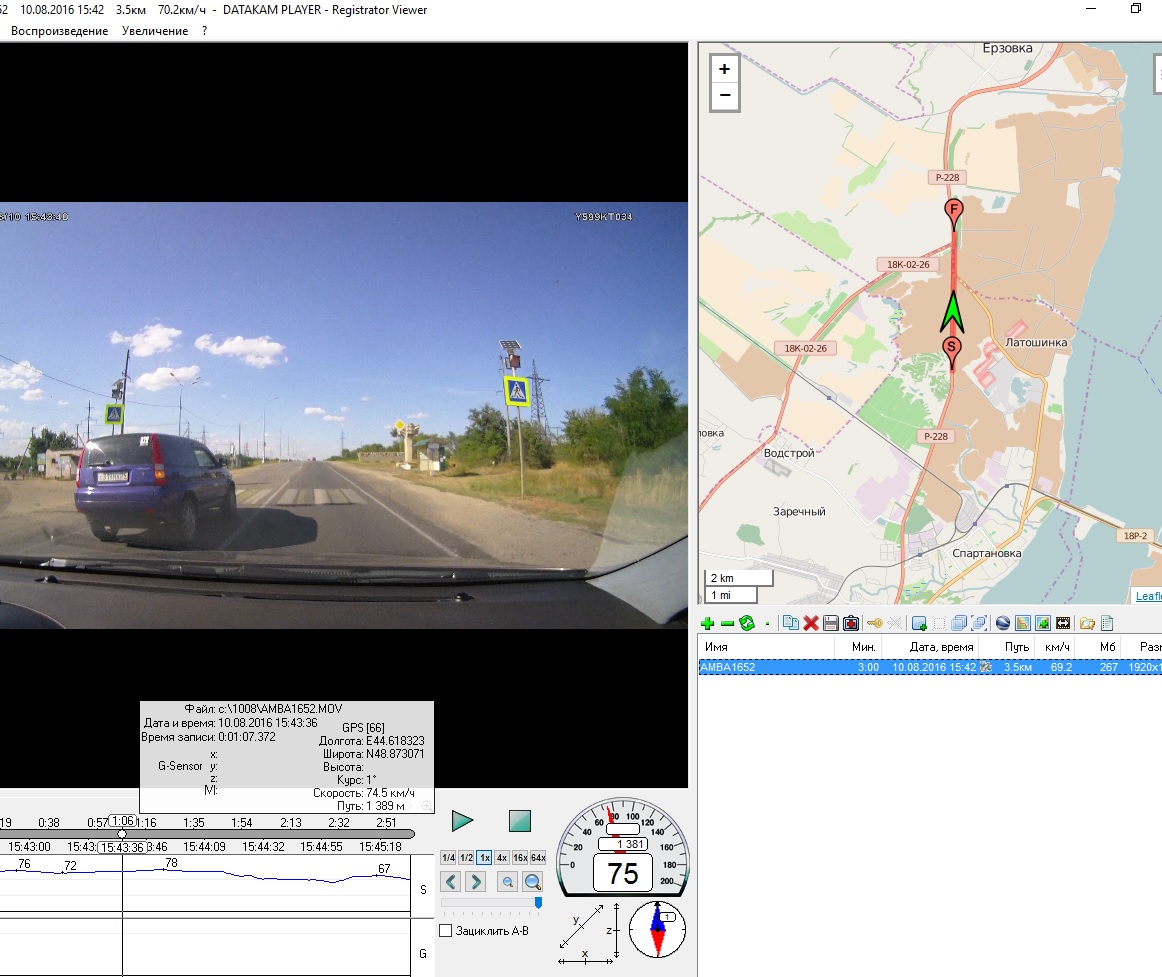Set playback speed to 4x

(502, 858)
